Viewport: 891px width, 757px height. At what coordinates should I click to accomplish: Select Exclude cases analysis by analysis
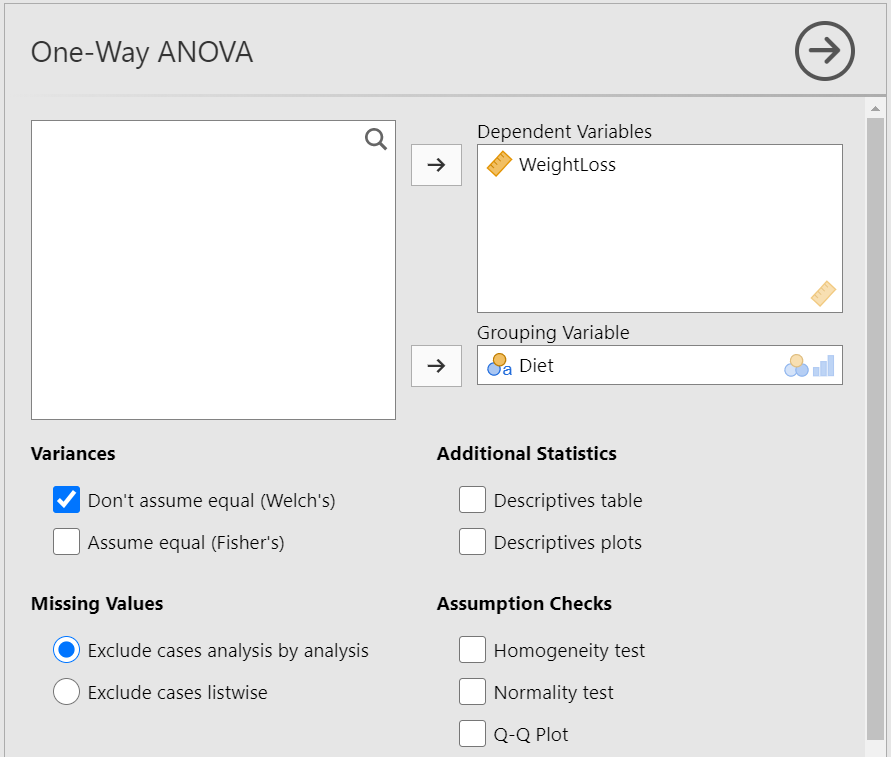pyautogui.click(x=67, y=650)
